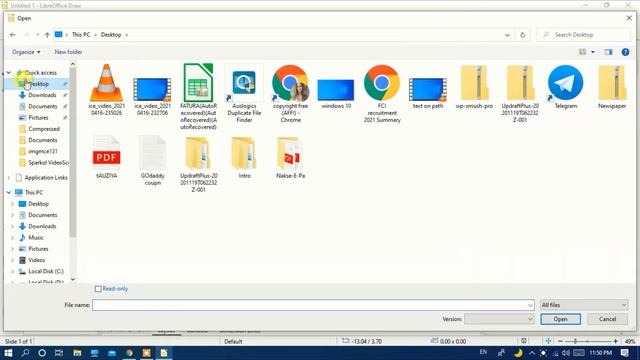Expand Local Disk (C:) node
640x360 pixels.
pos(12,271)
